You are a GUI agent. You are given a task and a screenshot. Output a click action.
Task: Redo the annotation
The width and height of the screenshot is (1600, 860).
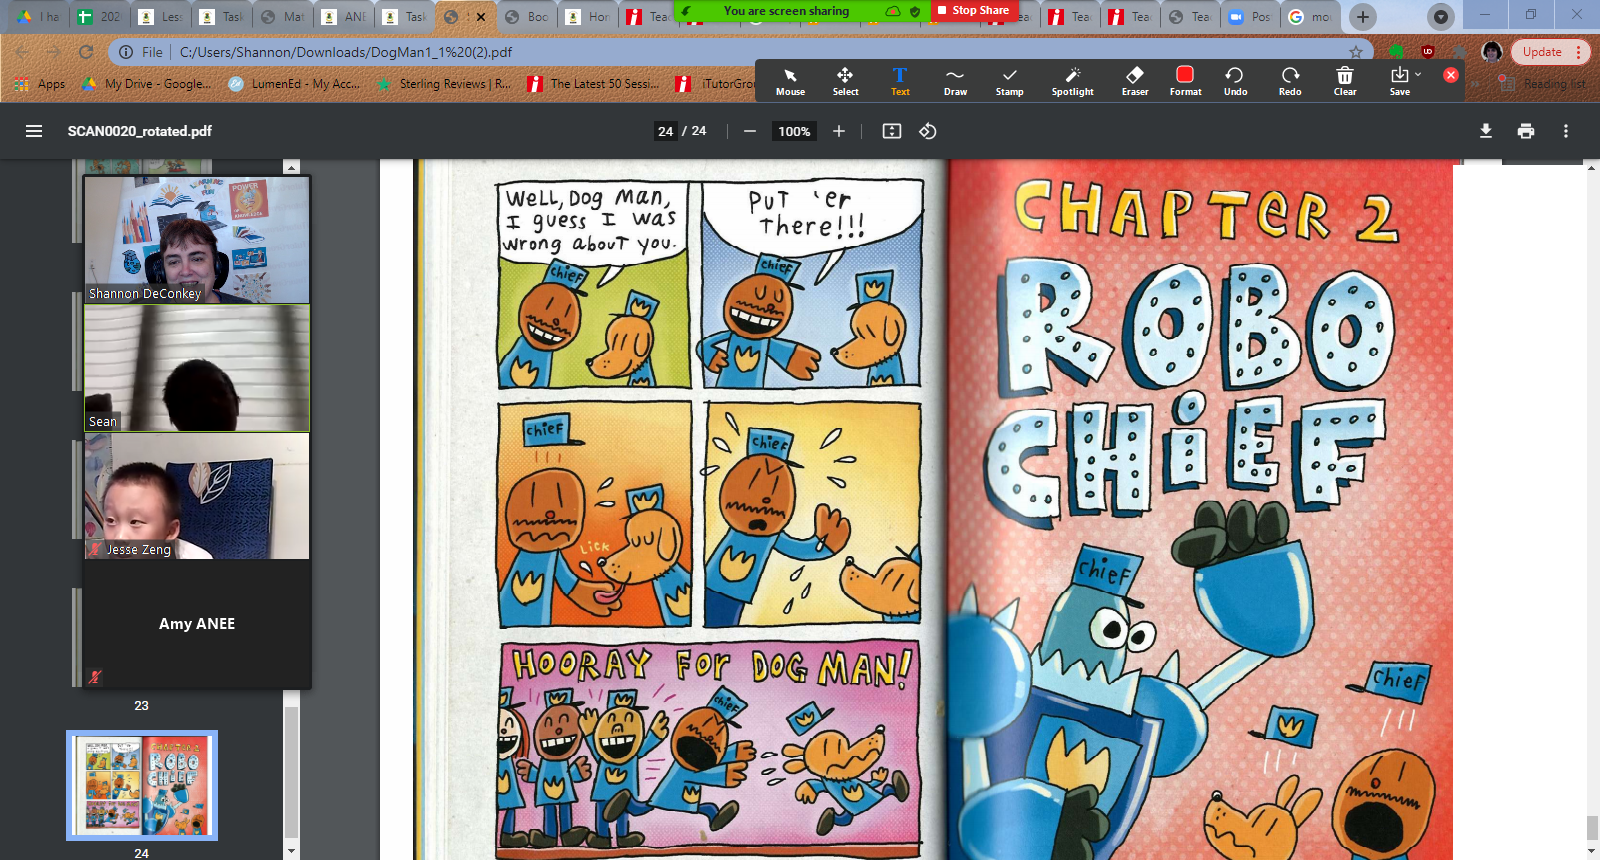[x=1290, y=82]
